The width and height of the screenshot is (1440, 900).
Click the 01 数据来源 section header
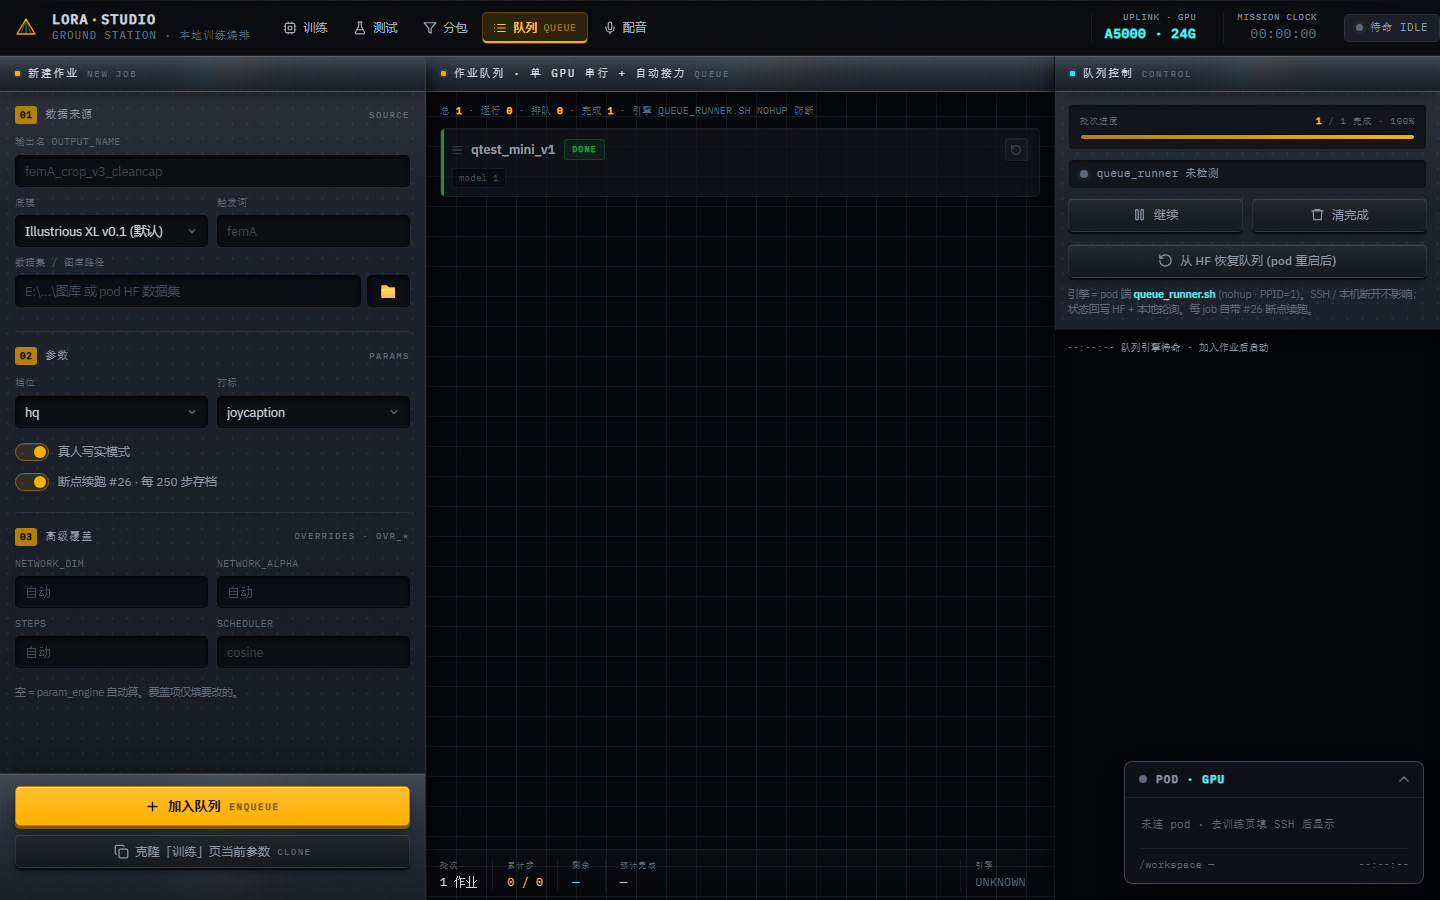212,114
